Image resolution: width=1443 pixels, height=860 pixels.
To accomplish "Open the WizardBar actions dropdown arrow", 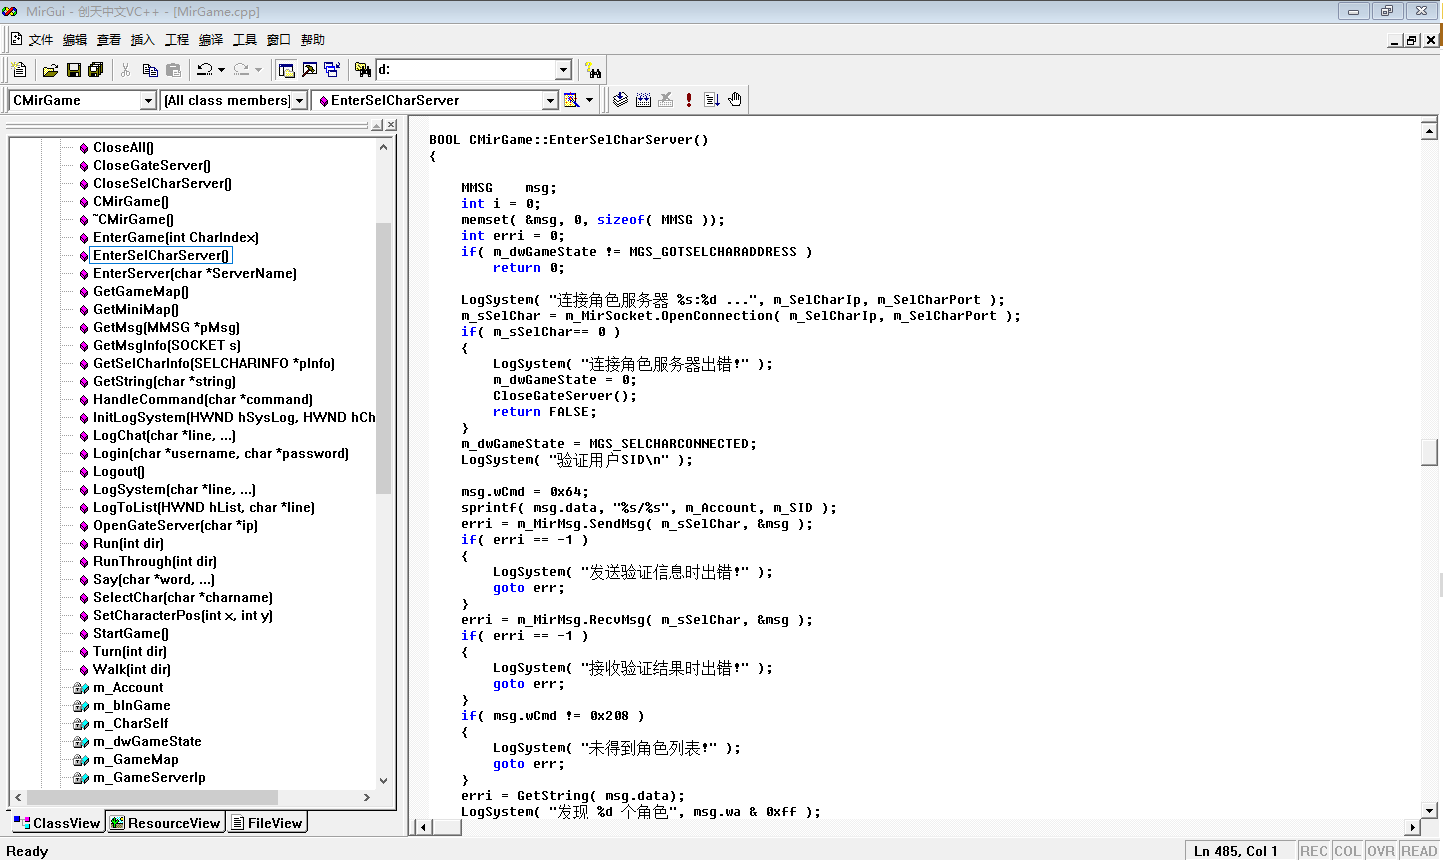I will 589,100.
